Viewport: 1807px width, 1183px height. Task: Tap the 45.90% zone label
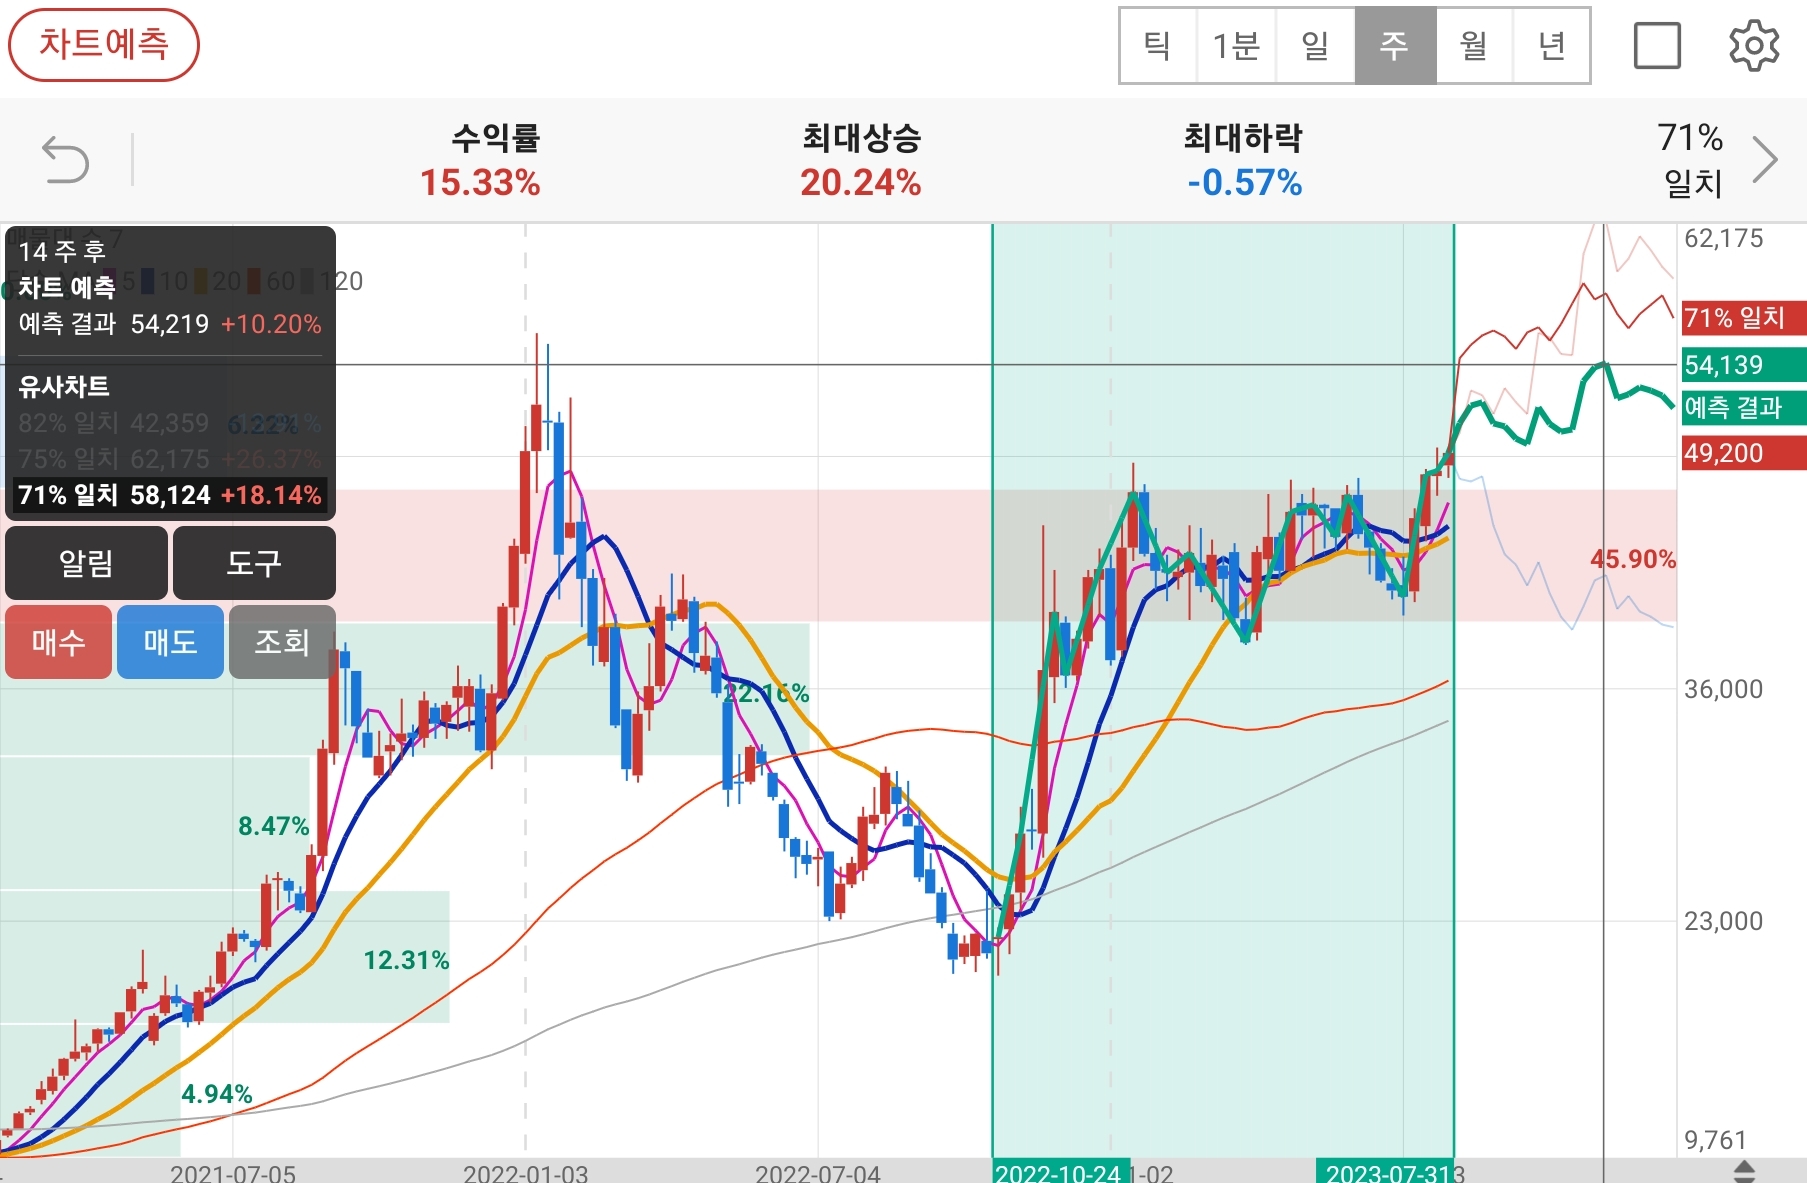tap(1633, 559)
